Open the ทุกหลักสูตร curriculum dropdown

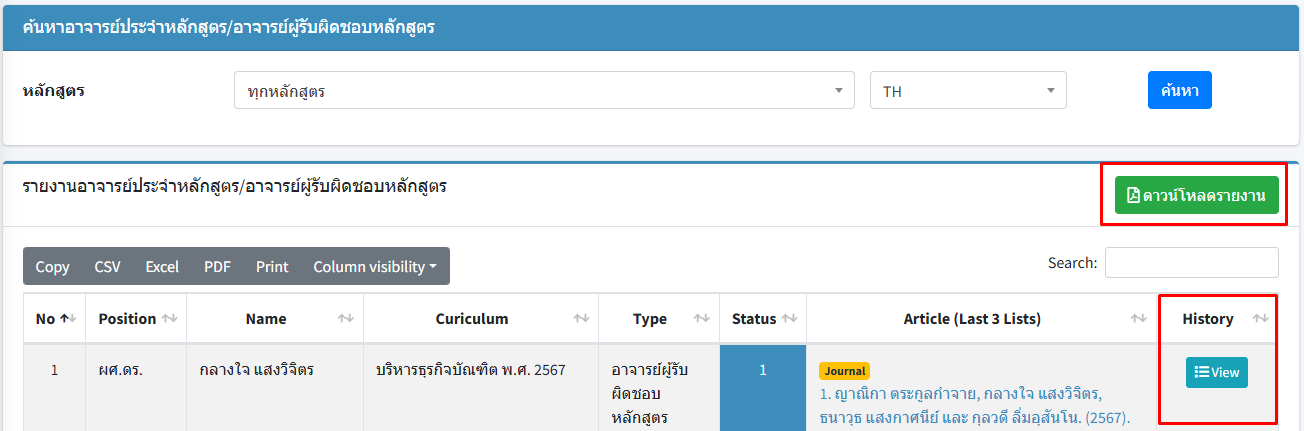[544, 91]
